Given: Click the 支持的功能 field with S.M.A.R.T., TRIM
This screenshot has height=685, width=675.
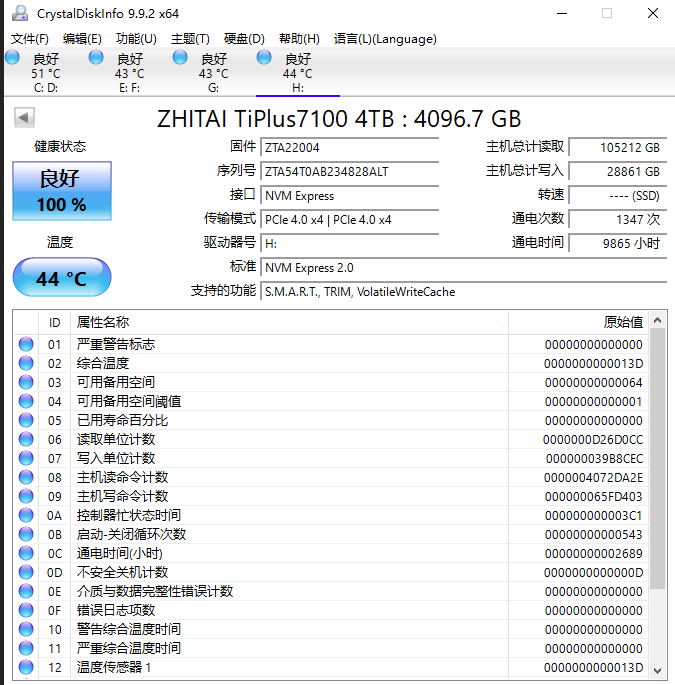Looking at the screenshot, I should (464, 292).
